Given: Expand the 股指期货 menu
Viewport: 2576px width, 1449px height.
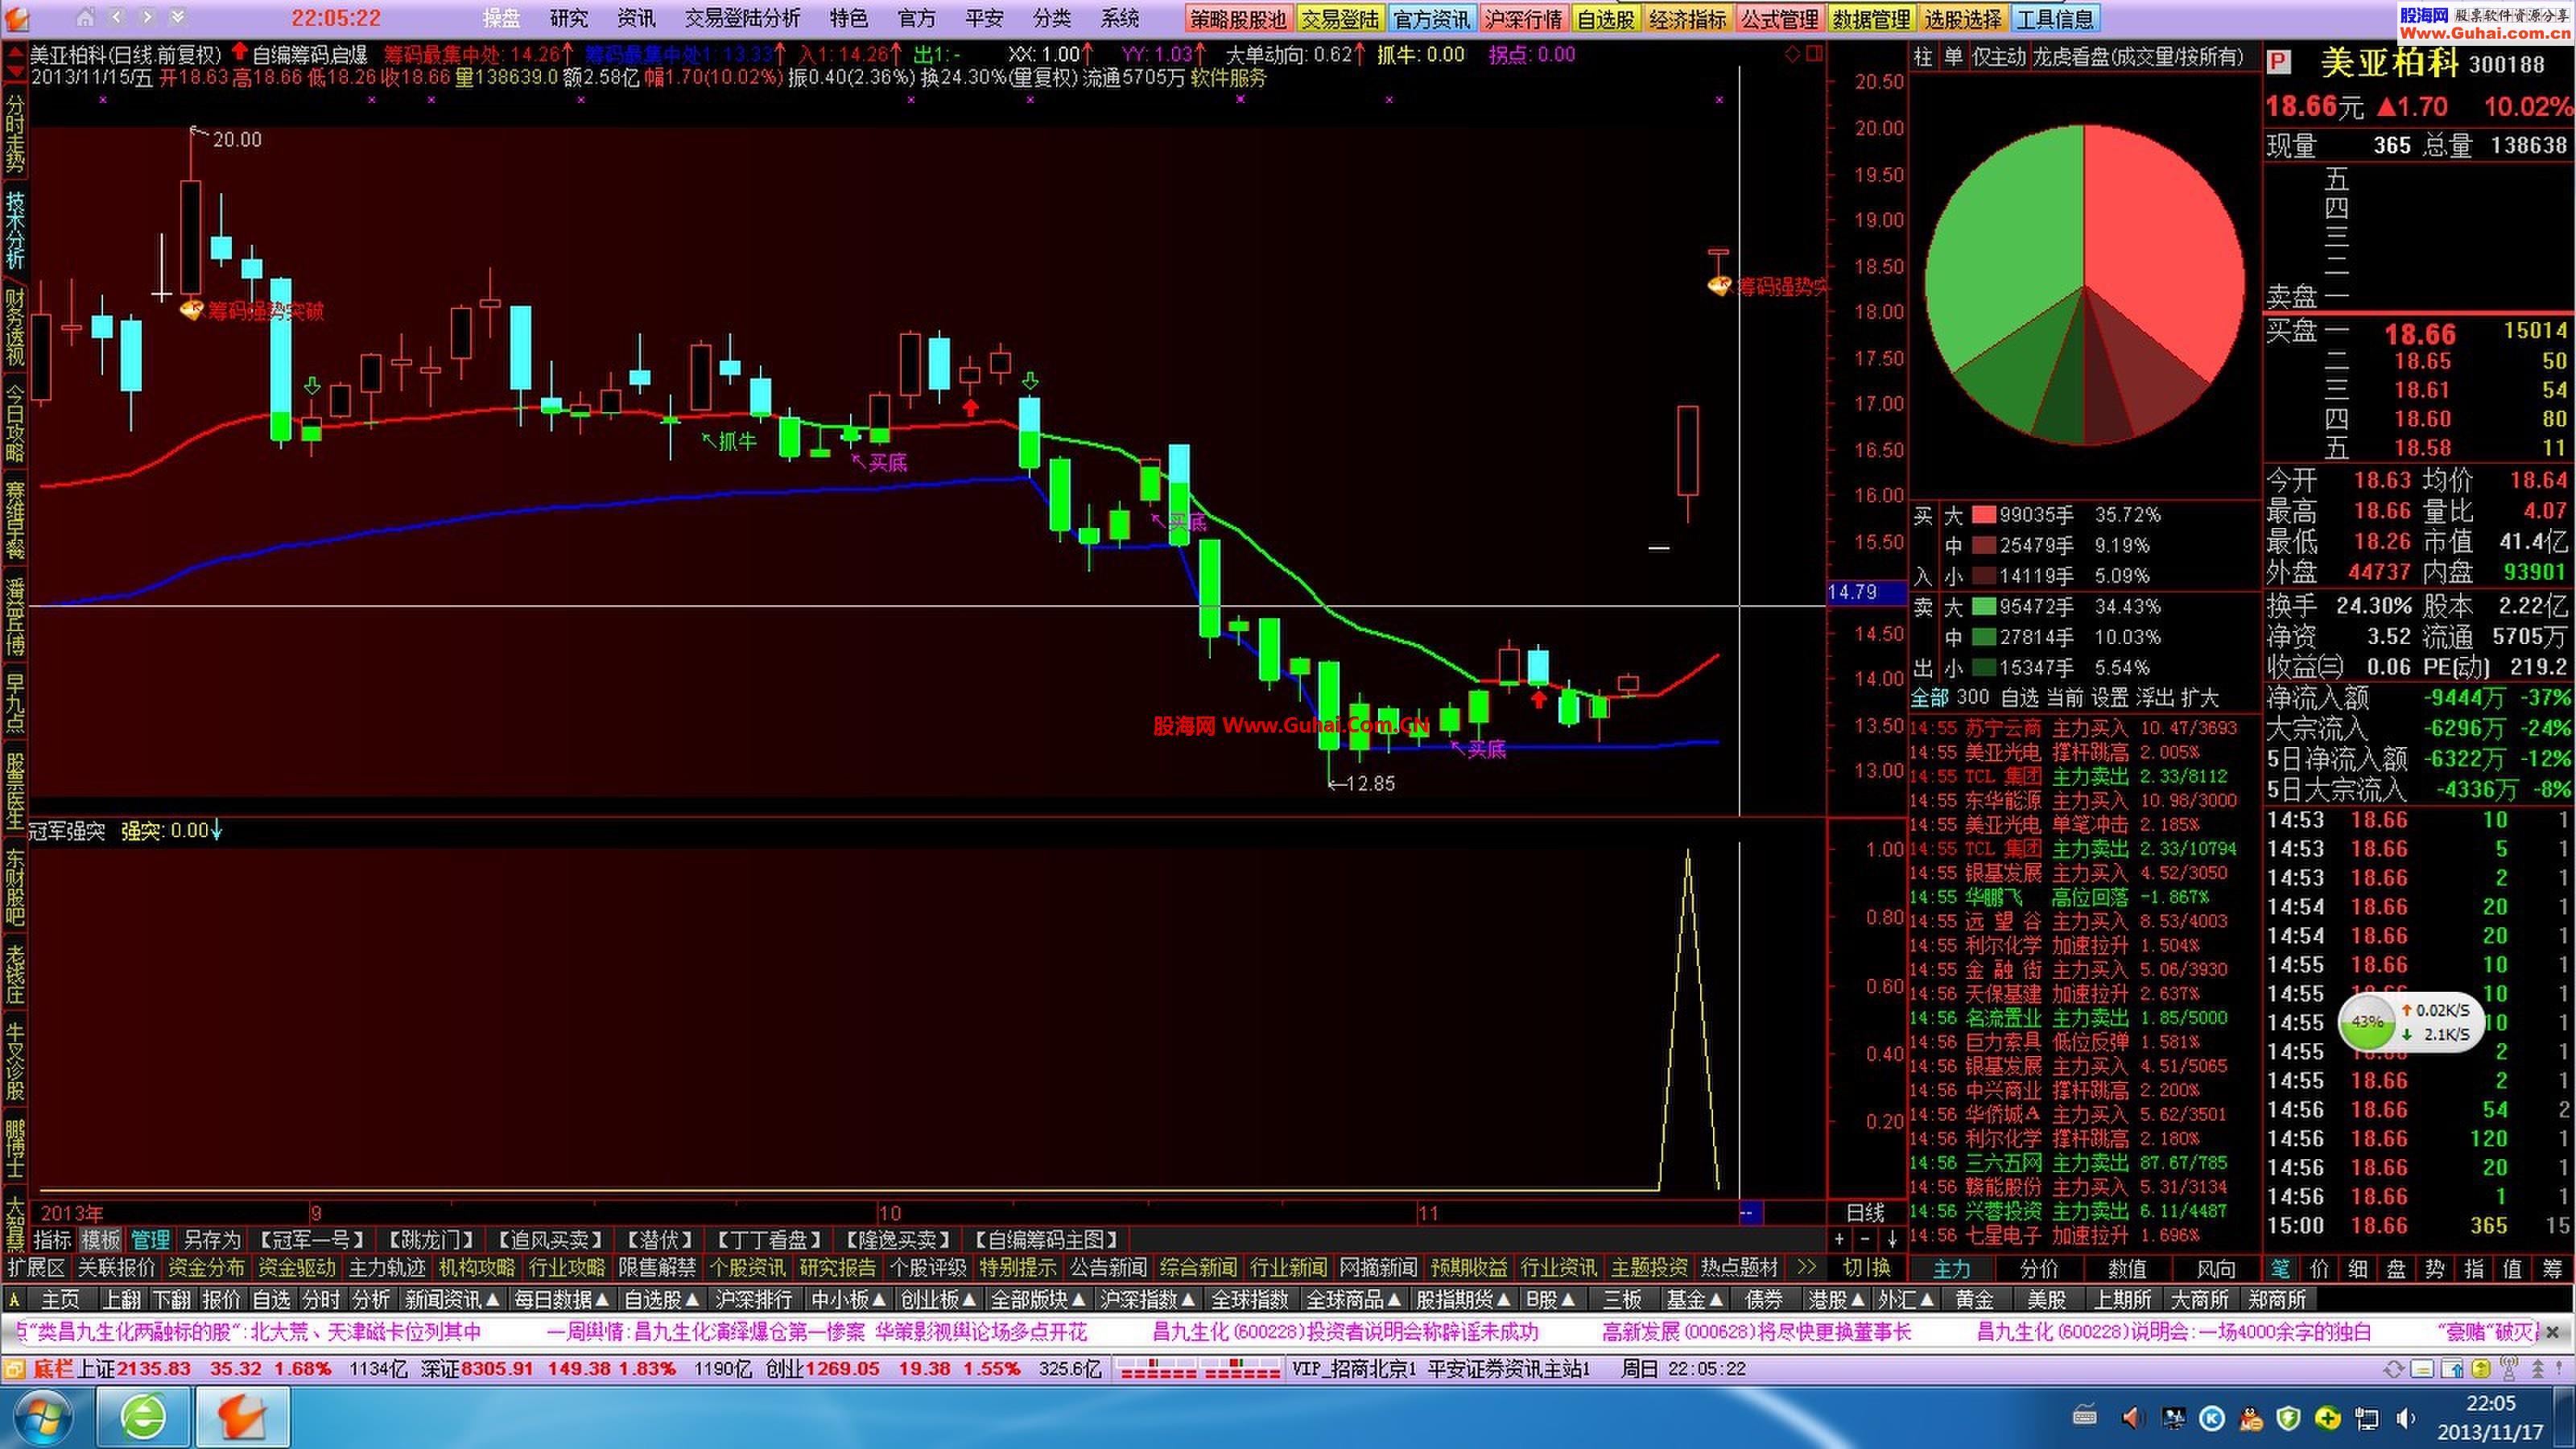Looking at the screenshot, I should coord(1464,1300).
